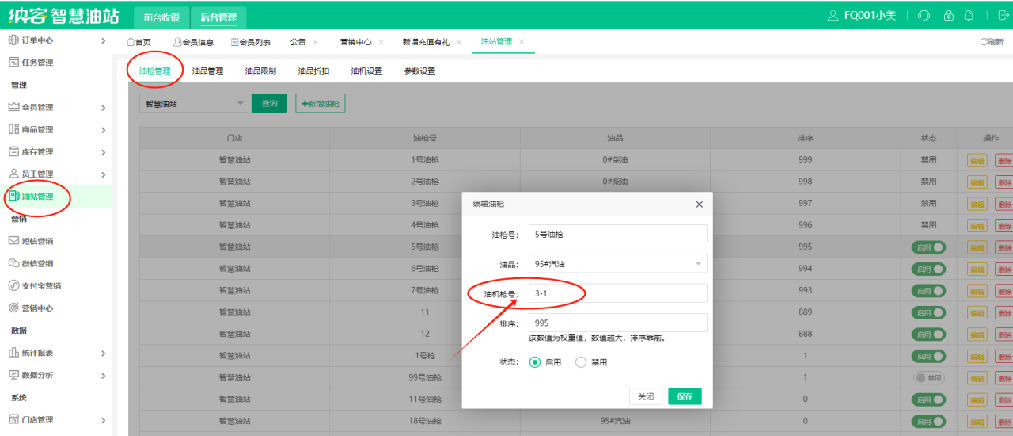Click the 油站管理 sidebar icon
This screenshot has height=436, width=1013.
point(14,196)
